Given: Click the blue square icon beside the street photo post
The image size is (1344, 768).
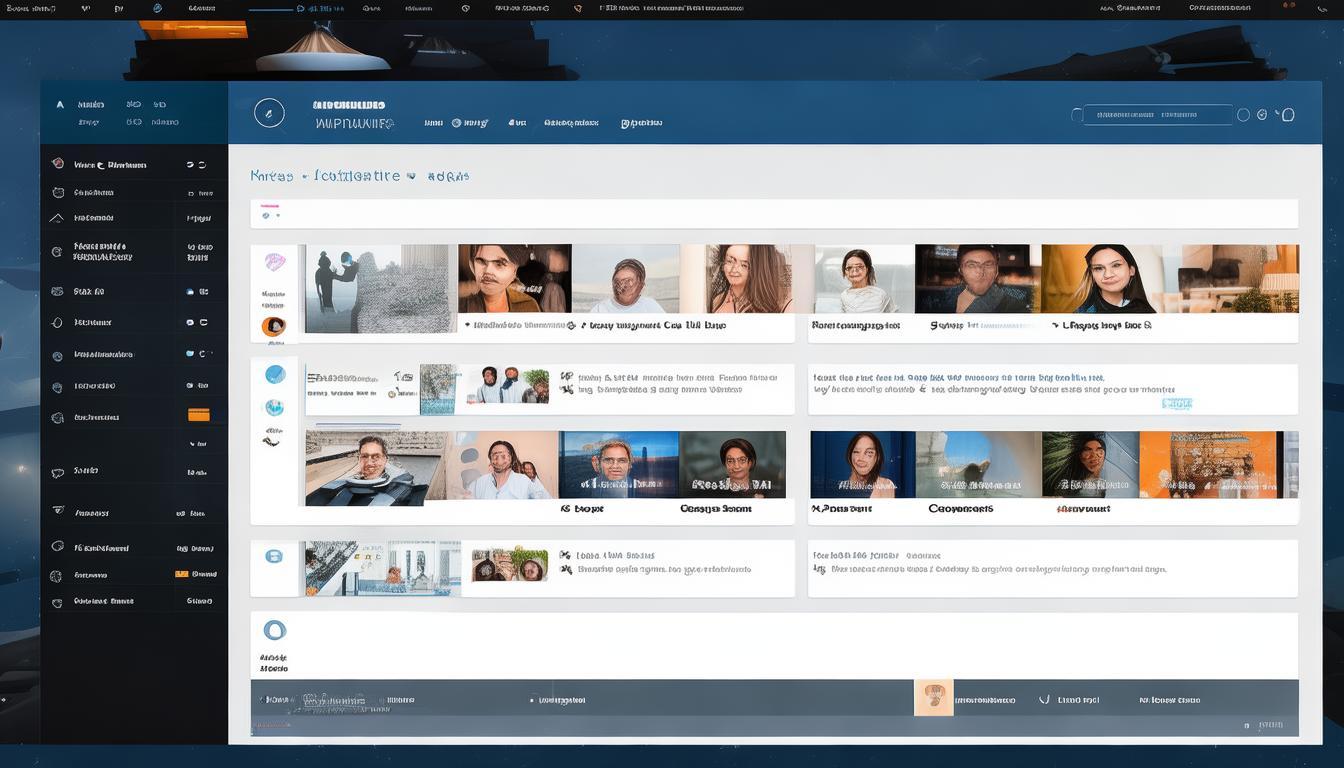Looking at the screenshot, I should click(x=274, y=557).
